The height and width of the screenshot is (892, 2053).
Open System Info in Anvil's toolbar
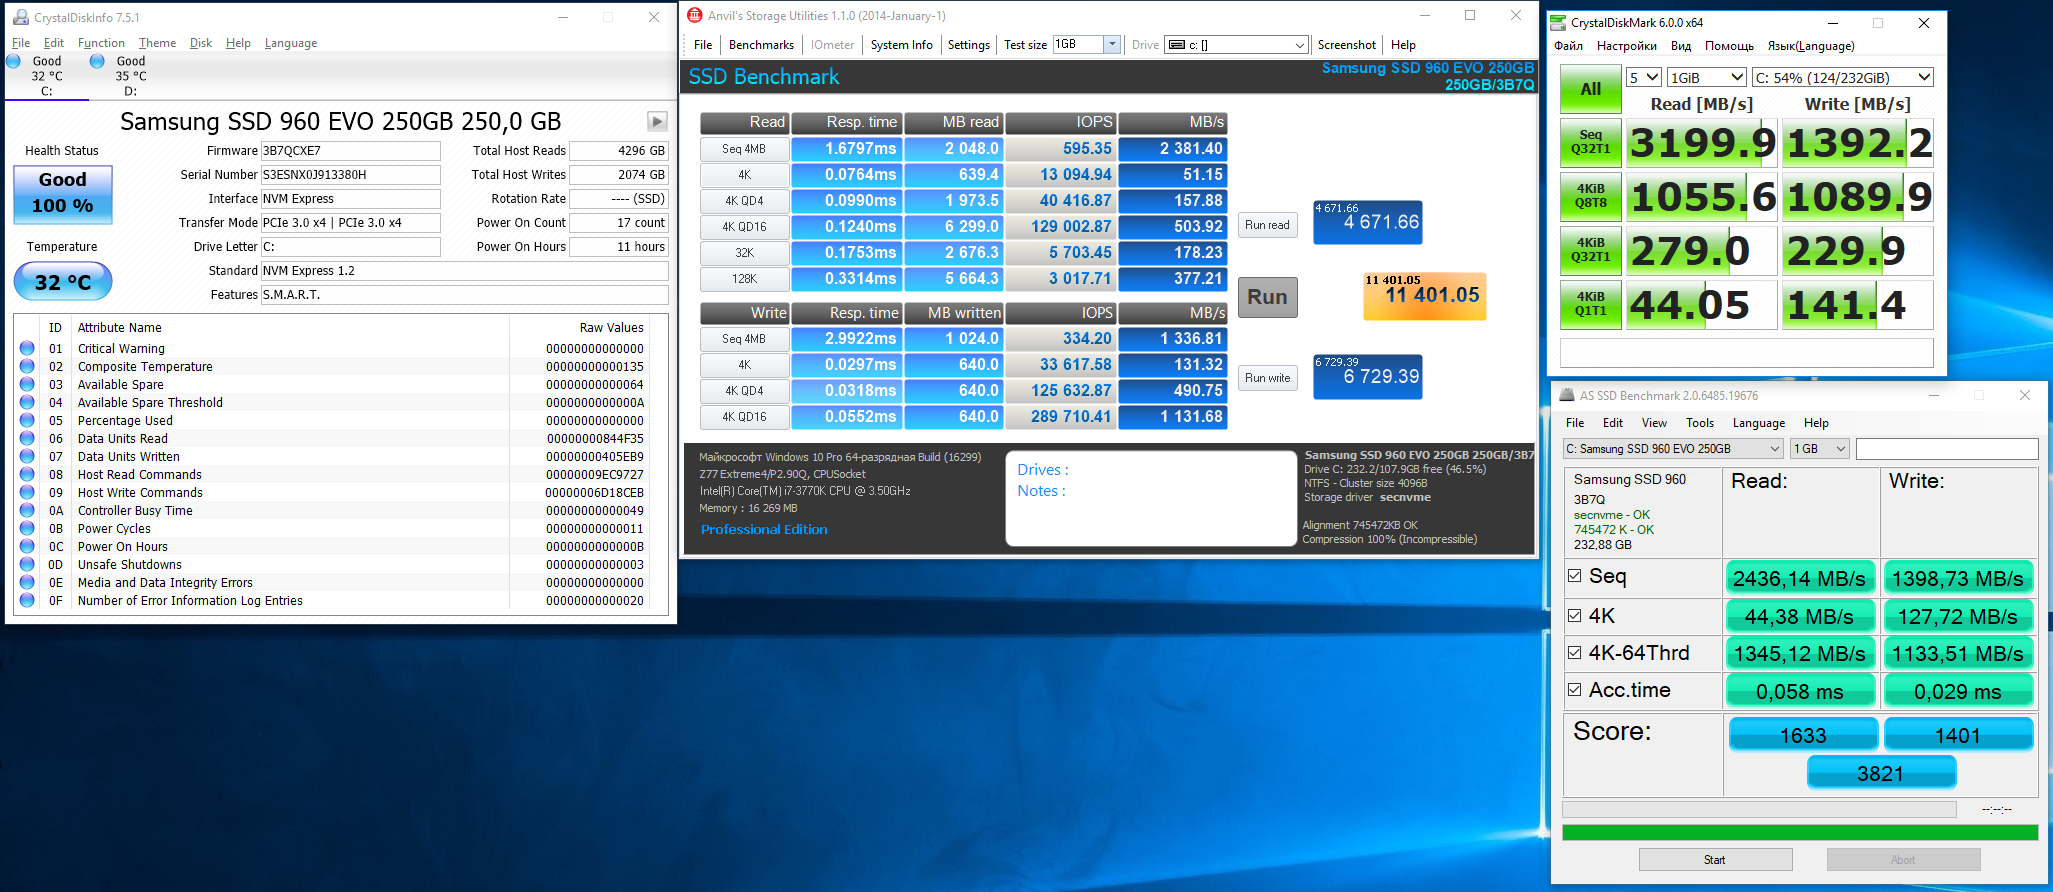point(901,45)
